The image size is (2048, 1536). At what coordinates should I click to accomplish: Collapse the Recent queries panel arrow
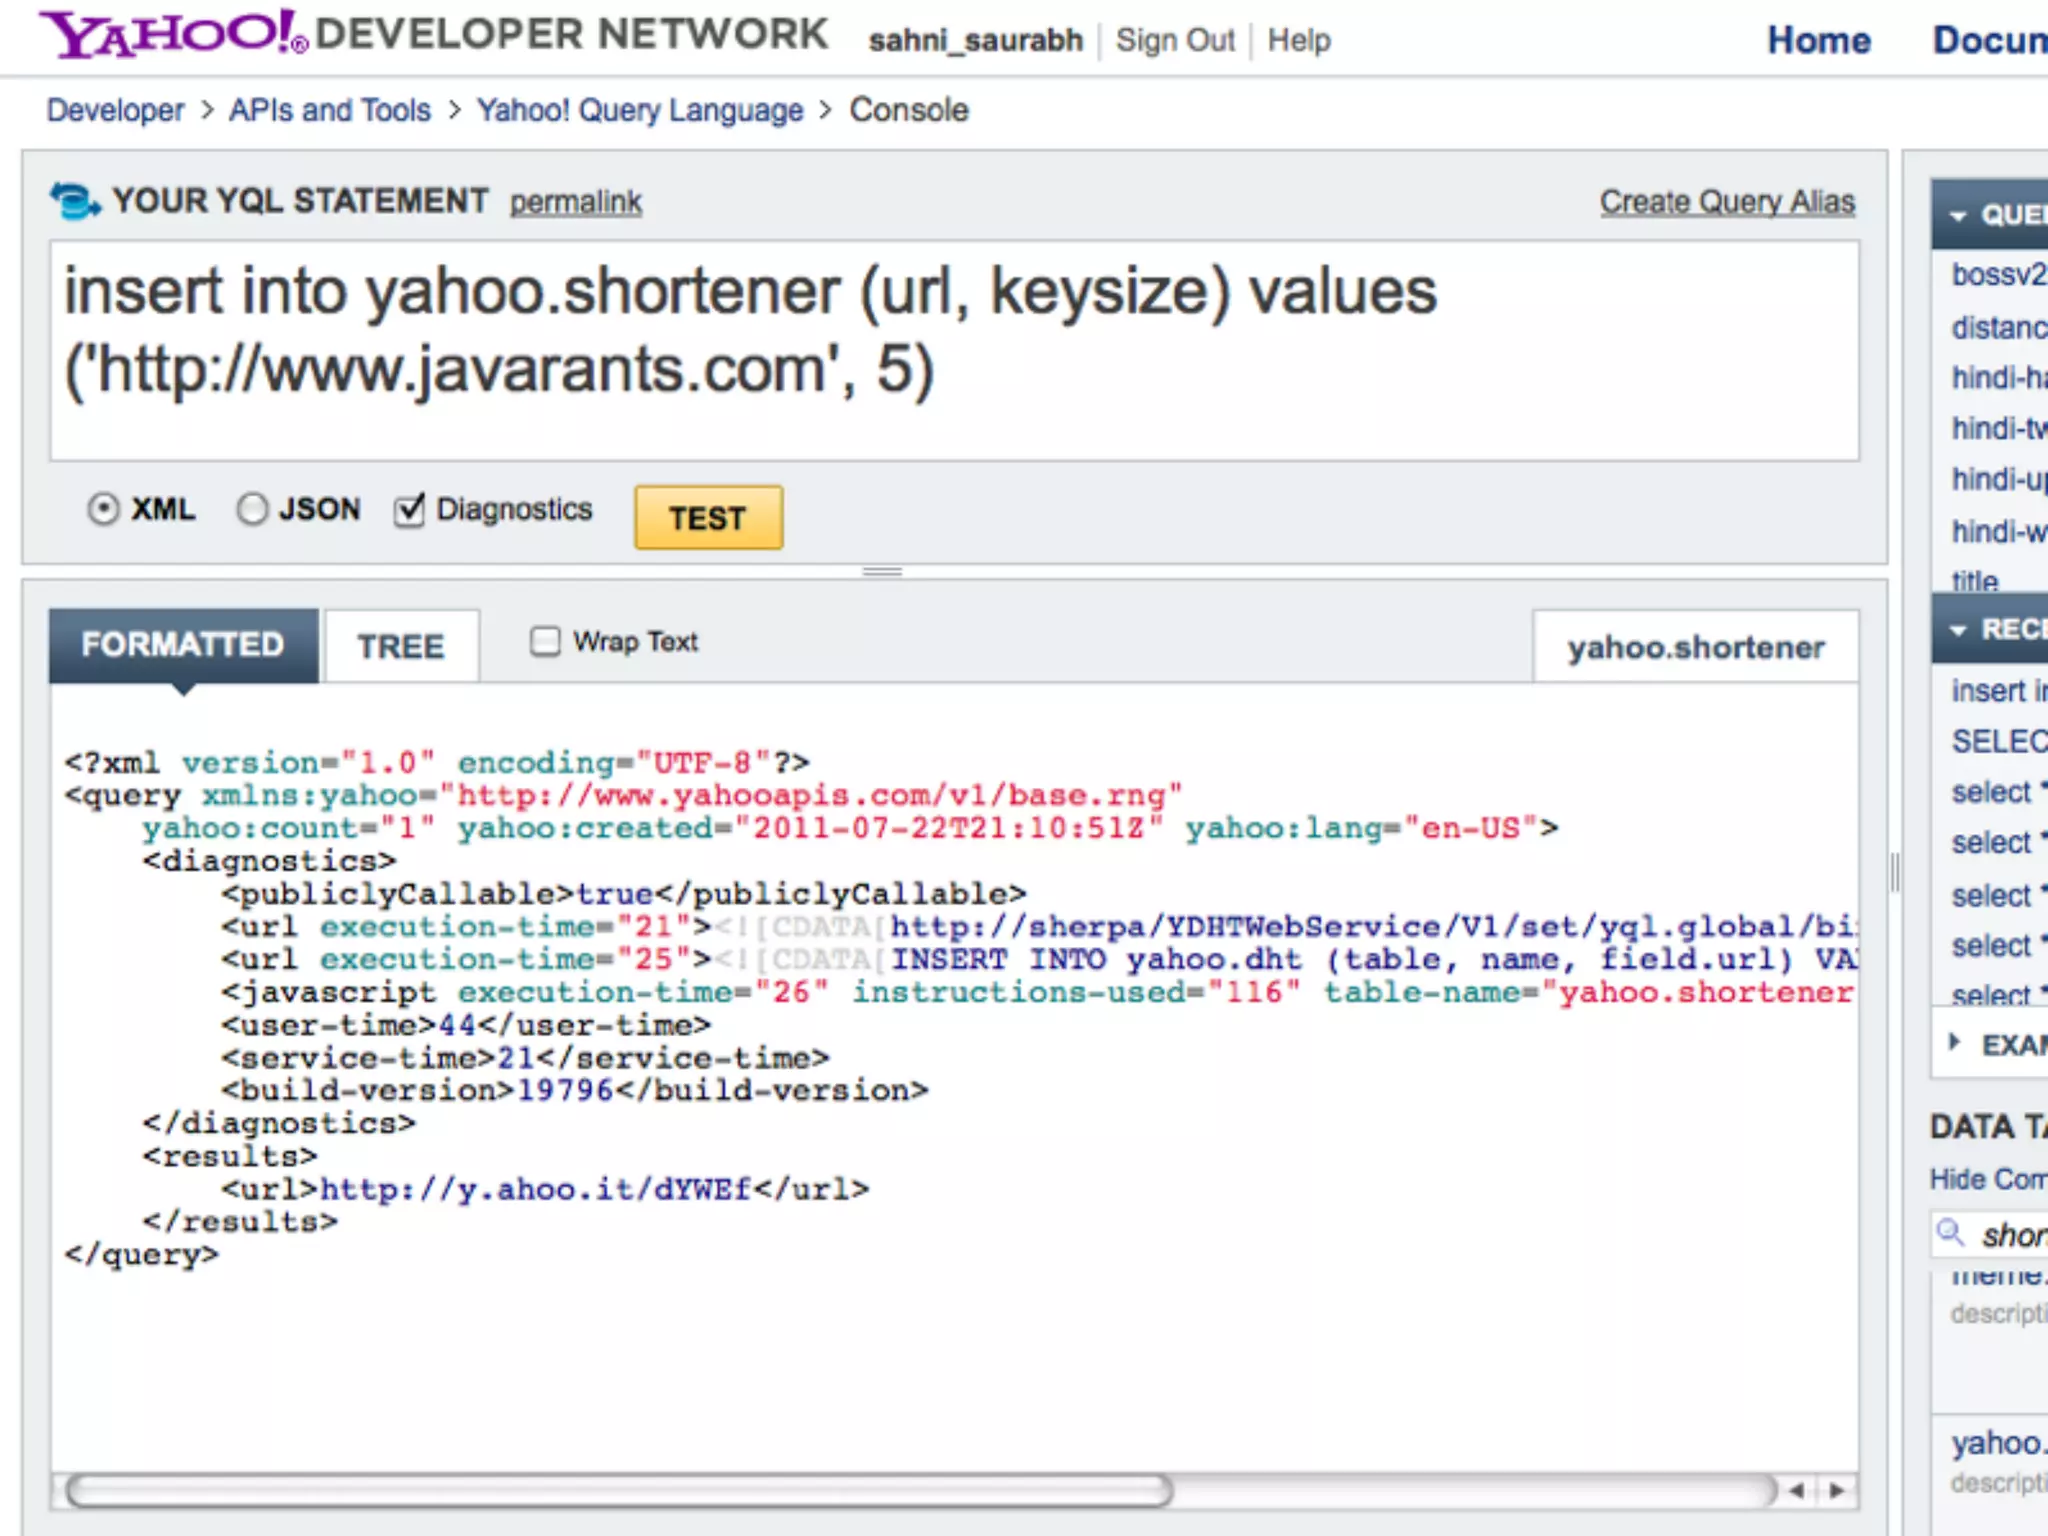click(x=1958, y=629)
